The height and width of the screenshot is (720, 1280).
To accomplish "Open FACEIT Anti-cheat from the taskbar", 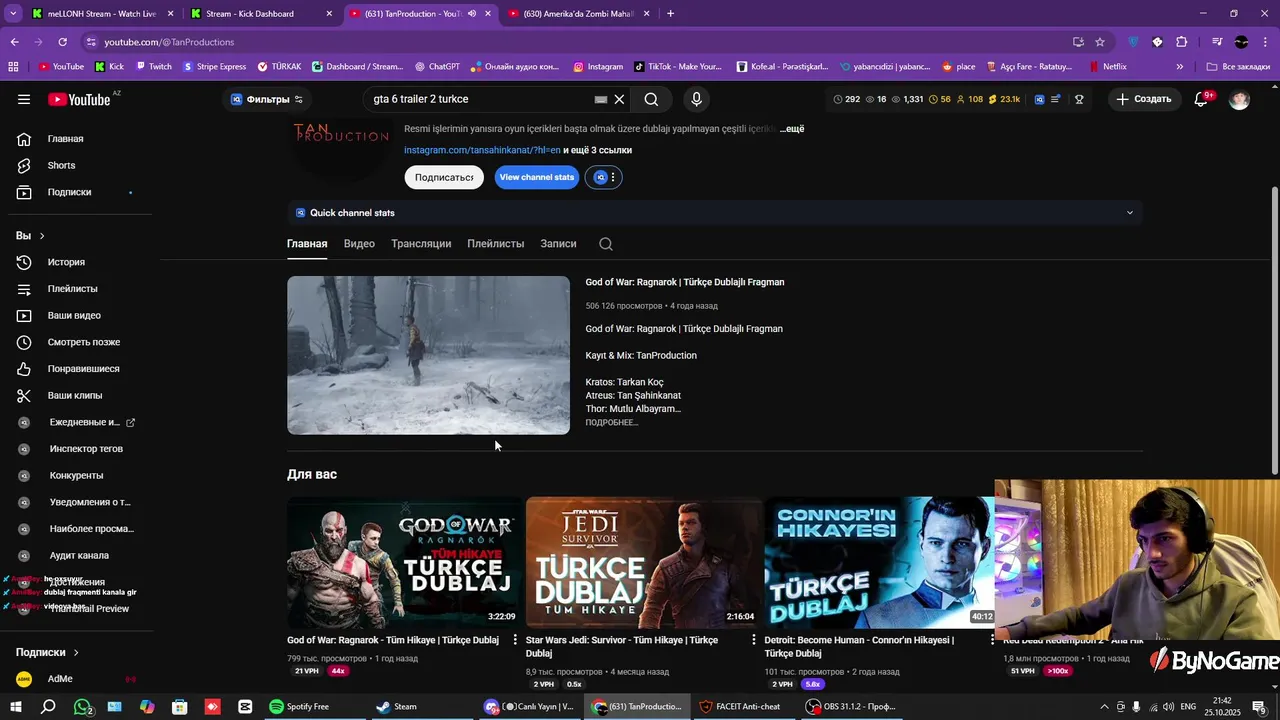I will coord(740,706).
